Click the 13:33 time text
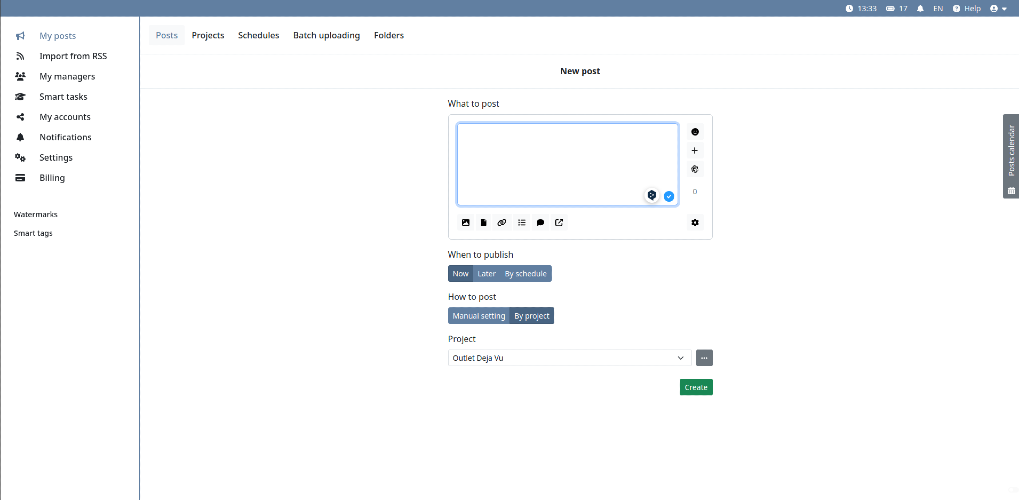Image resolution: width=1019 pixels, height=500 pixels. click(868, 8)
